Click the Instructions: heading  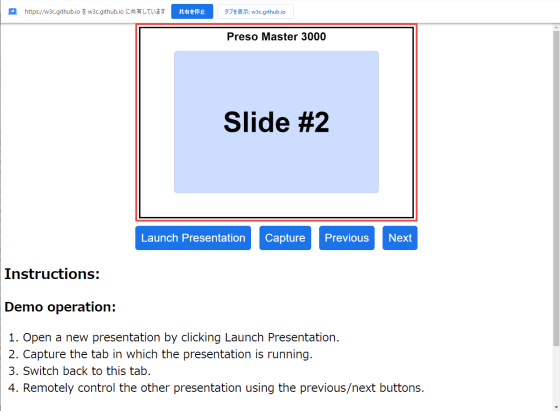click(x=52, y=274)
